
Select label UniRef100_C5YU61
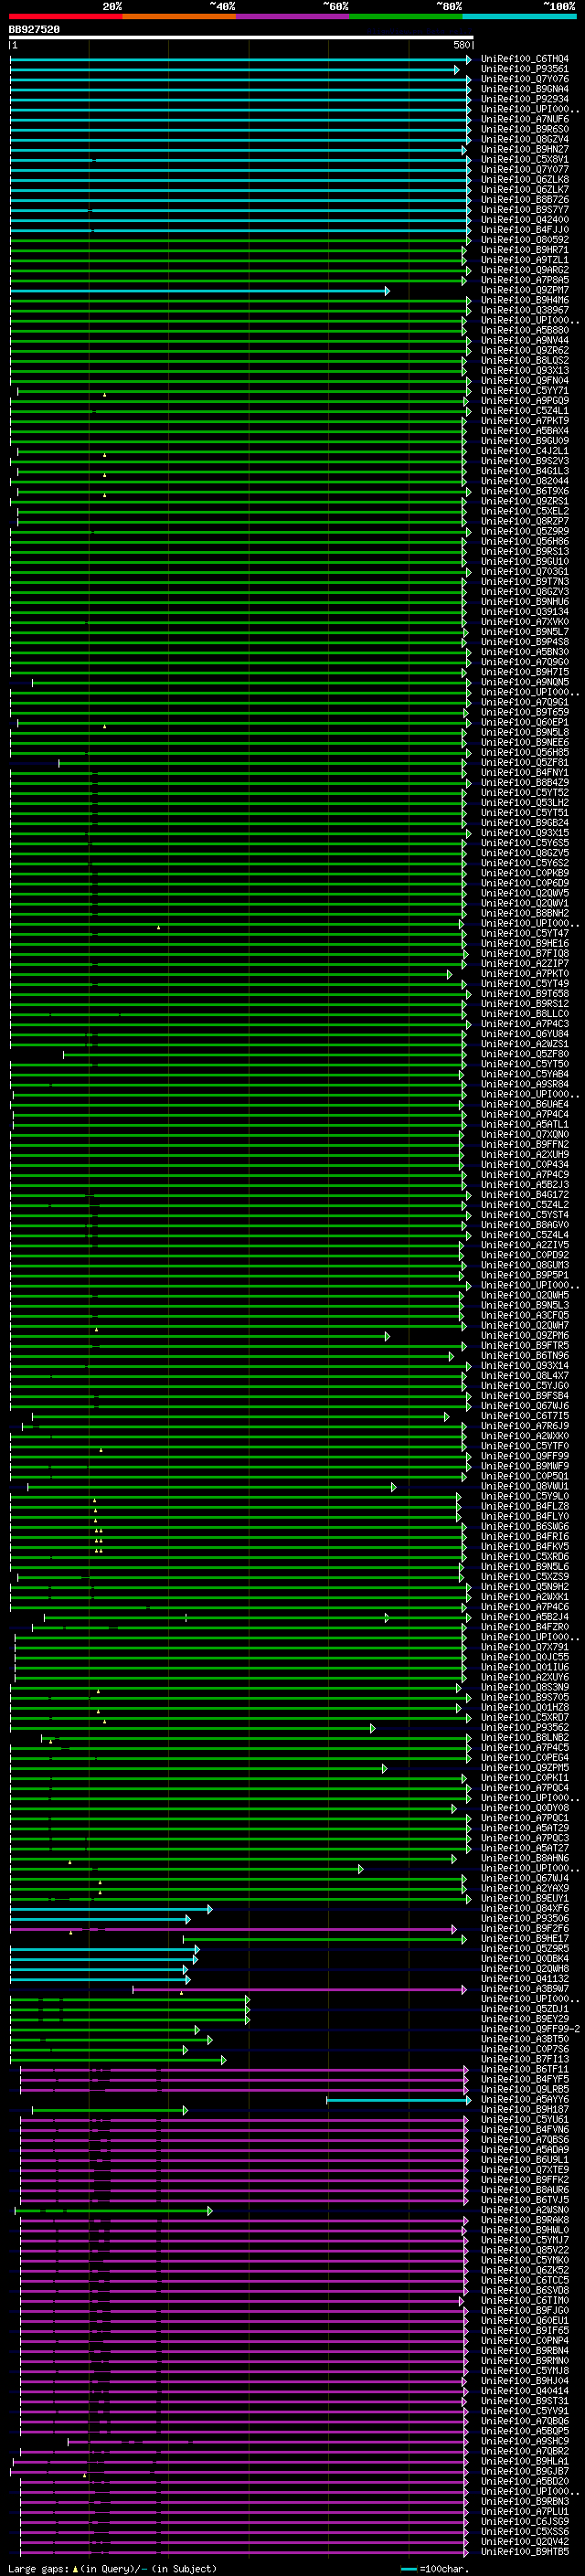(525, 2119)
